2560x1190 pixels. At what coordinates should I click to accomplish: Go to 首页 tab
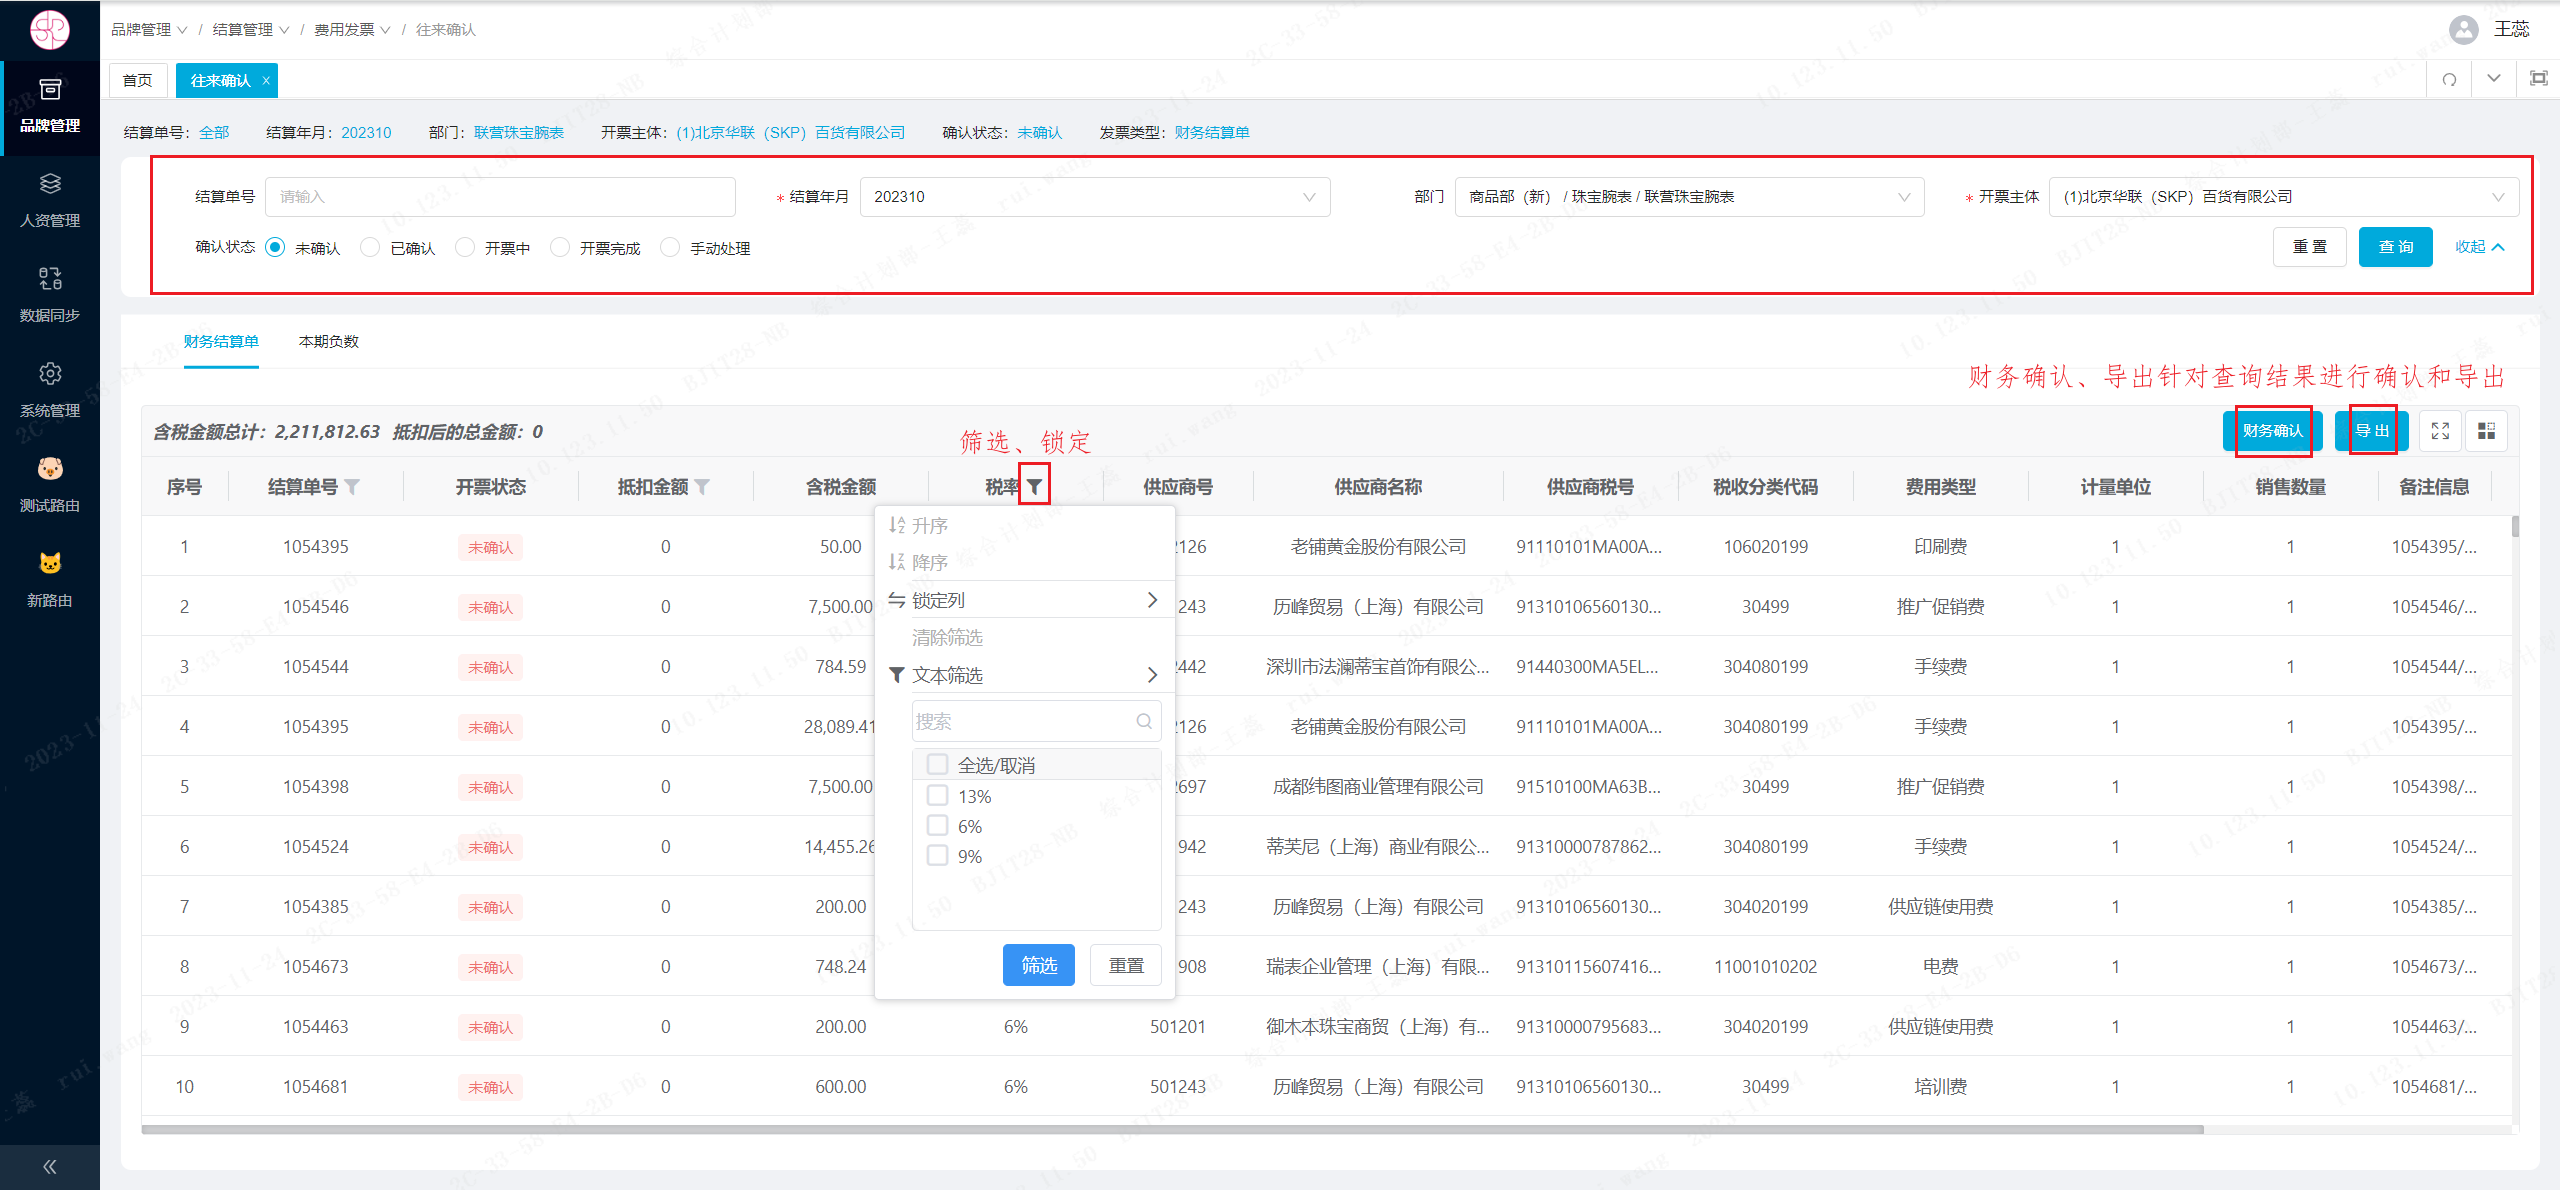138,80
